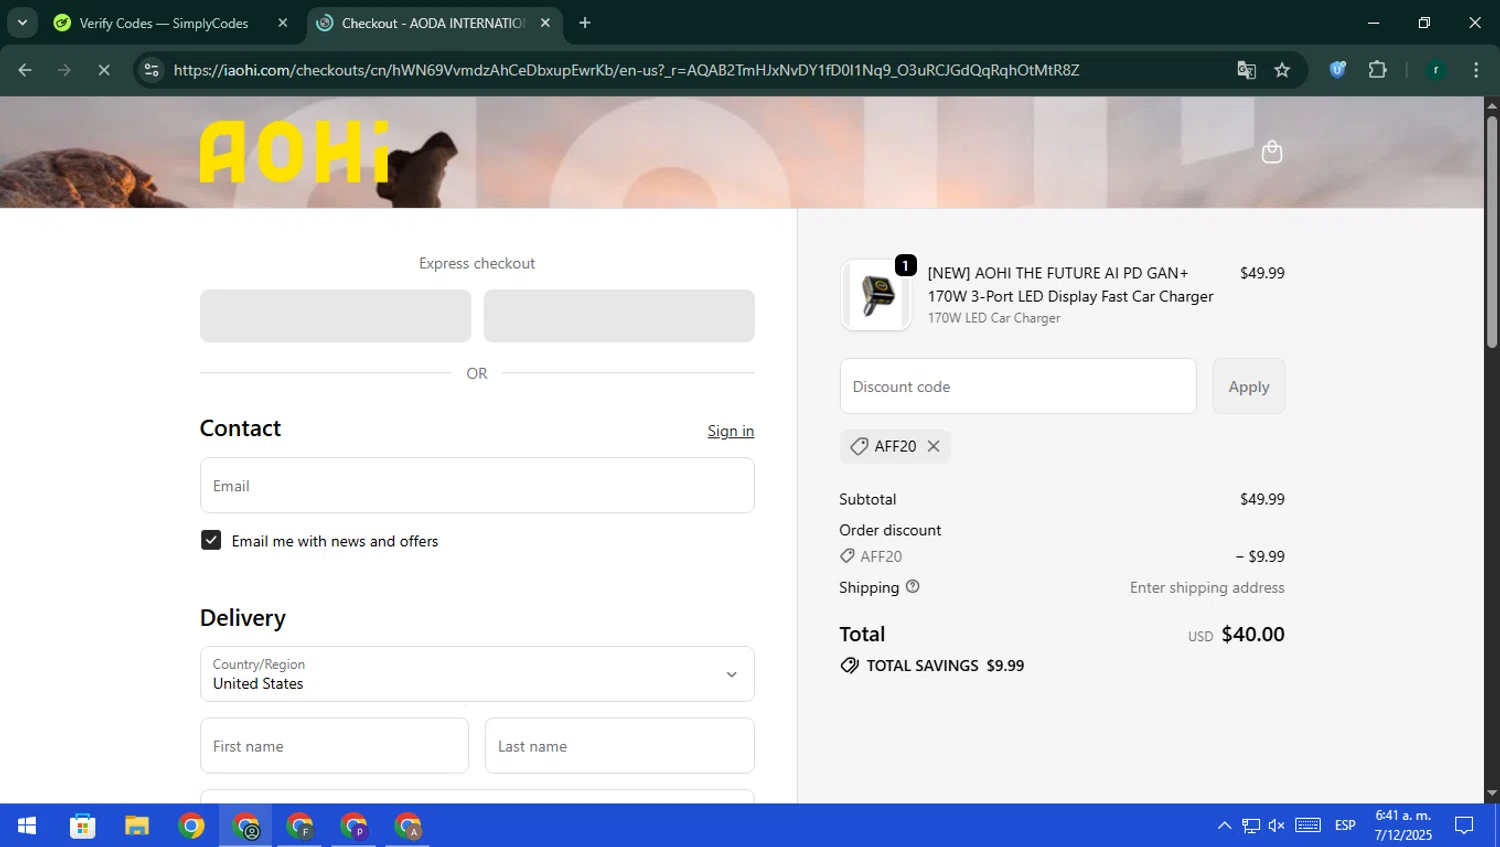Switch to Verify Codes — SimplyCodes tab

click(x=163, y=22)
